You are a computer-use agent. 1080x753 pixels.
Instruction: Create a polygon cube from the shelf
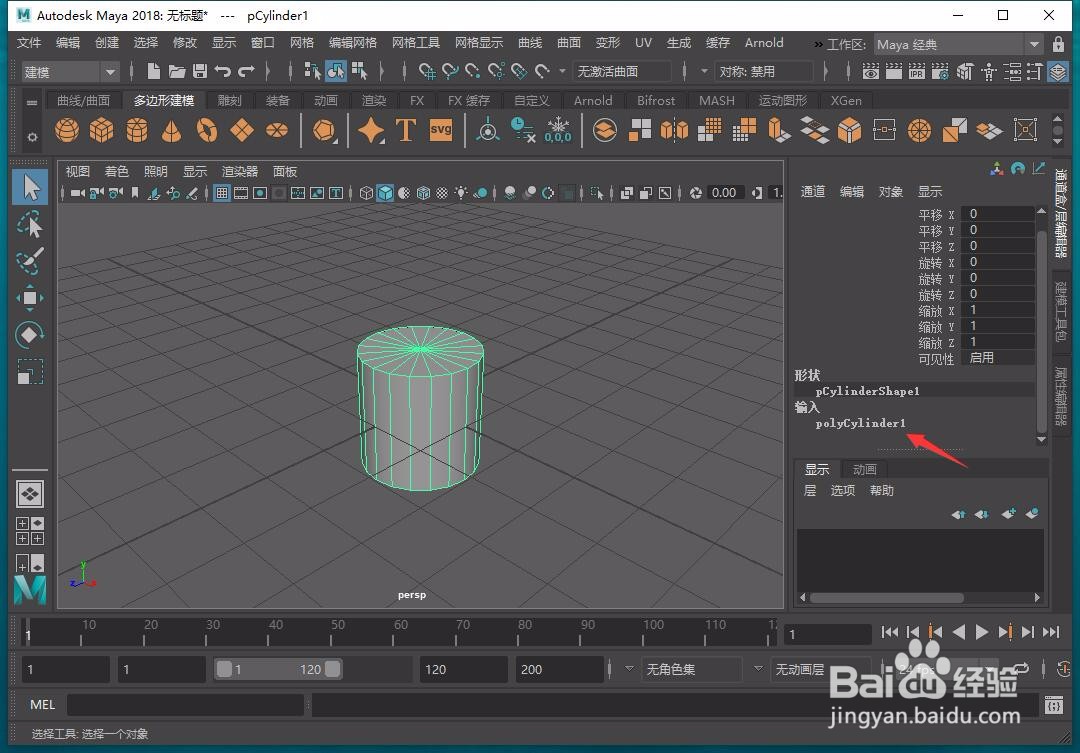pyautogui.click(x=101, y=130)
